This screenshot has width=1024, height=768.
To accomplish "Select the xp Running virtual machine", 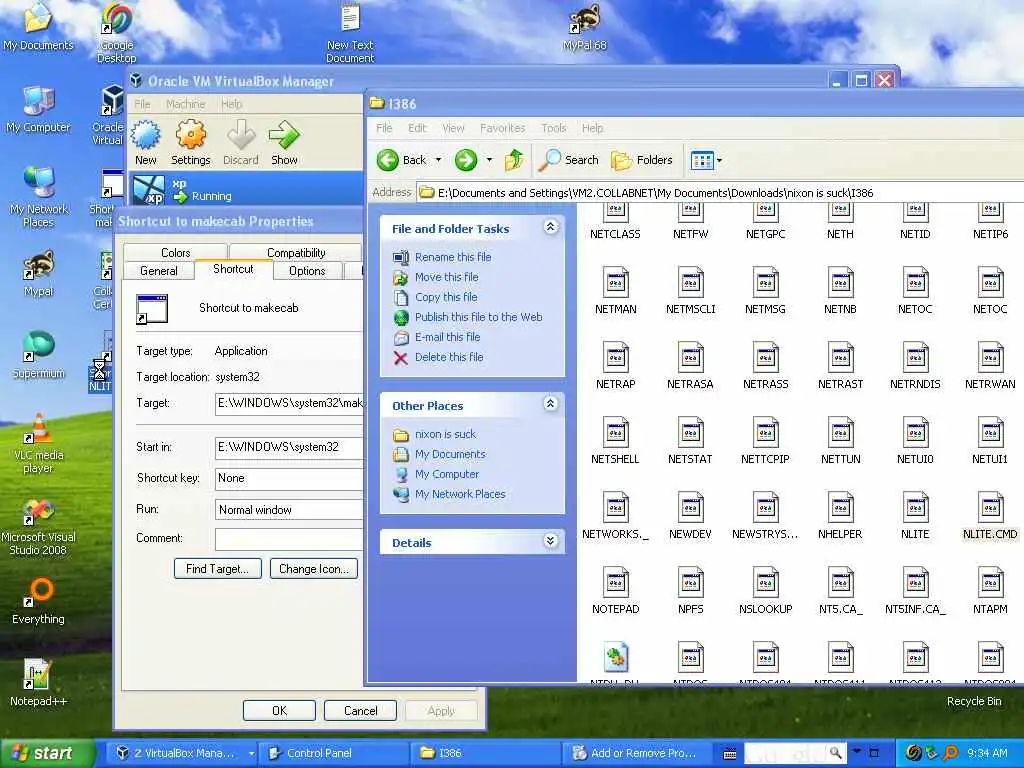I will coord(246,189).
